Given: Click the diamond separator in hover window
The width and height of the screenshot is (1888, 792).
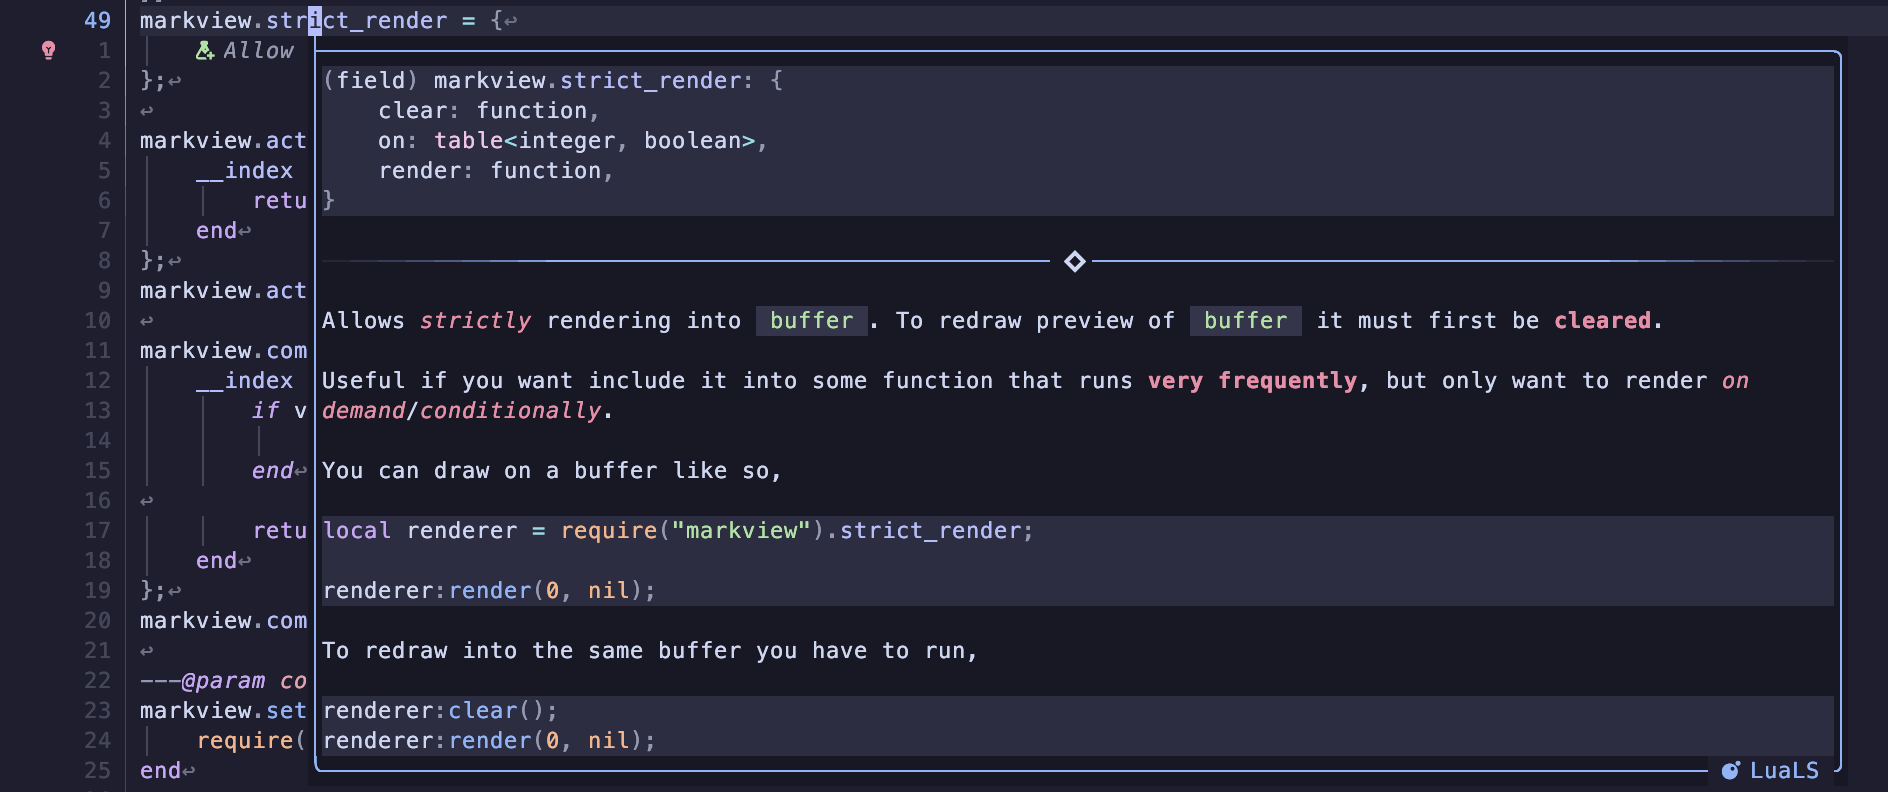Looking at the screenshot, I should [1075, 261].
